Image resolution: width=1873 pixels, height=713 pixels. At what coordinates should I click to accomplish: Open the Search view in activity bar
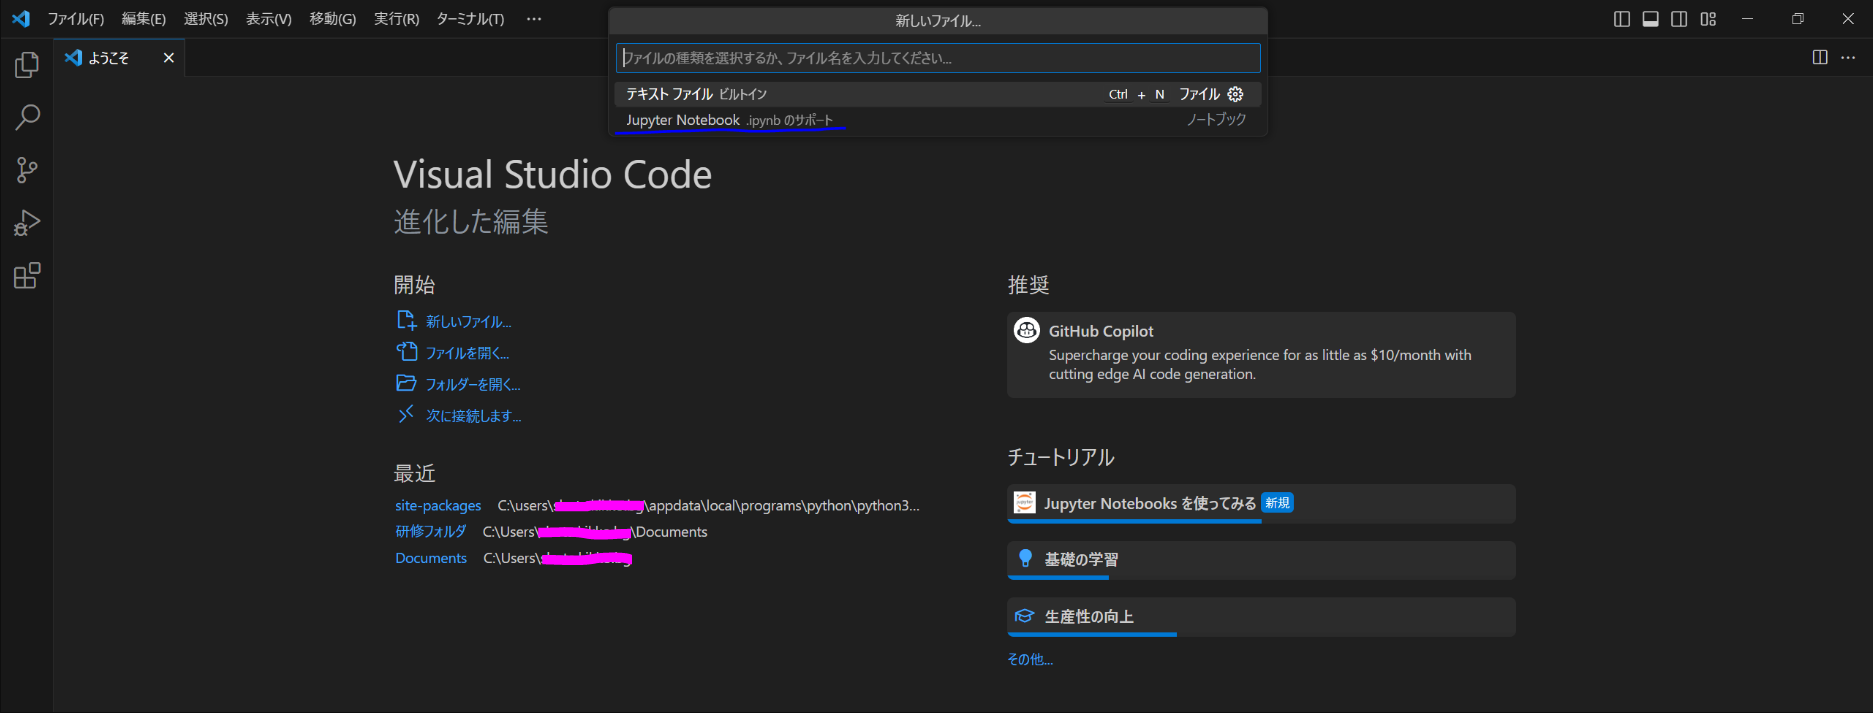[x=27, y=117]
